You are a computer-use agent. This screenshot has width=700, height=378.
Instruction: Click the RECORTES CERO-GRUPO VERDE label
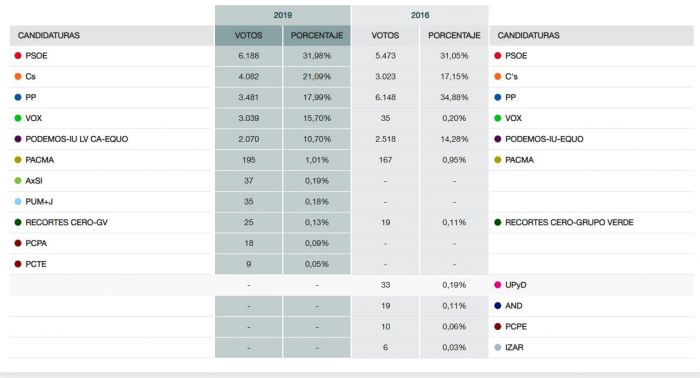(569, 222)
